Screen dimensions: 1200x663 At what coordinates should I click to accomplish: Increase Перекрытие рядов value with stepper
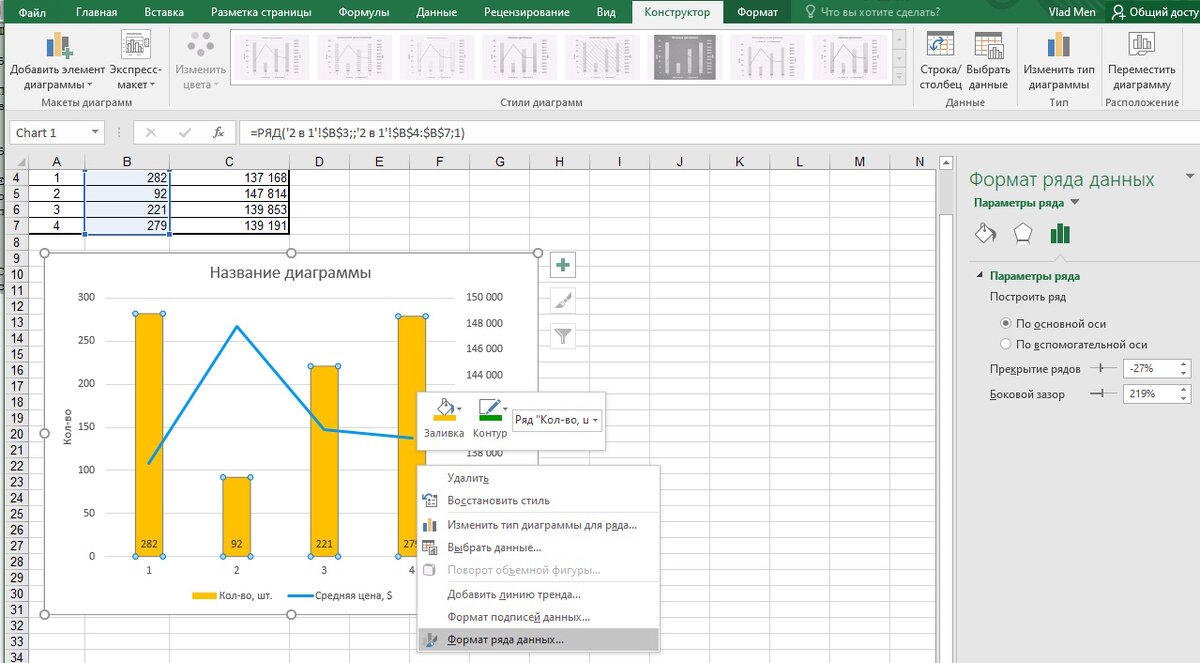coord(1185,364)
